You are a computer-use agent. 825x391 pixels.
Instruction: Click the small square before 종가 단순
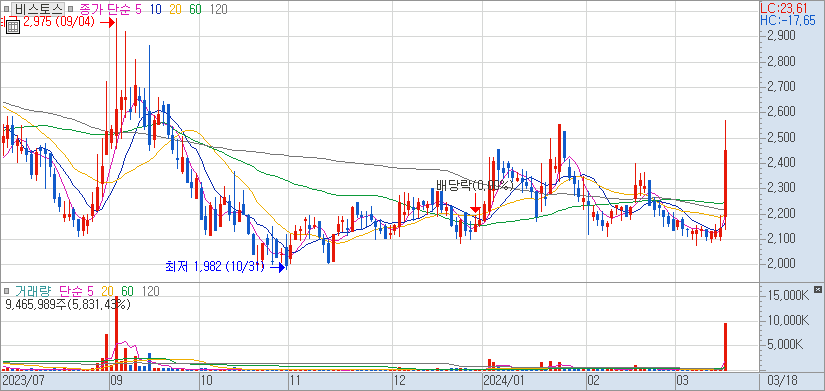coord(71,9)
